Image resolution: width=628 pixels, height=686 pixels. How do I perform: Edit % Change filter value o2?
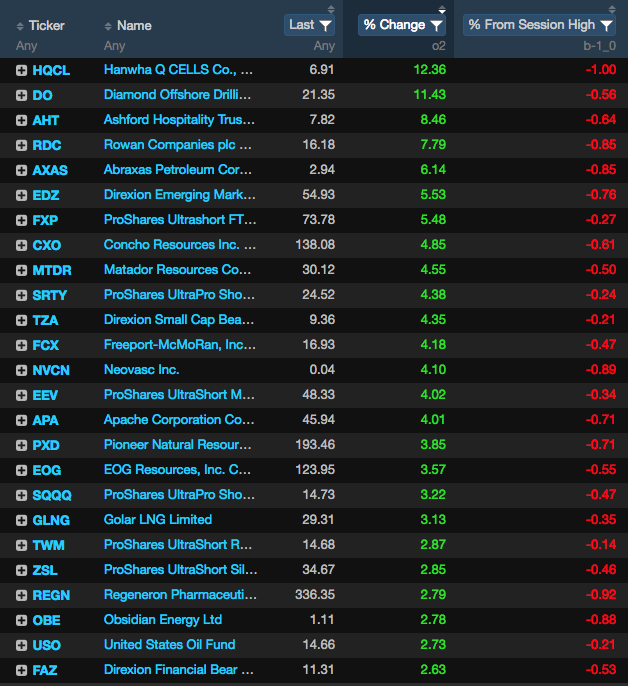point(439,46)
